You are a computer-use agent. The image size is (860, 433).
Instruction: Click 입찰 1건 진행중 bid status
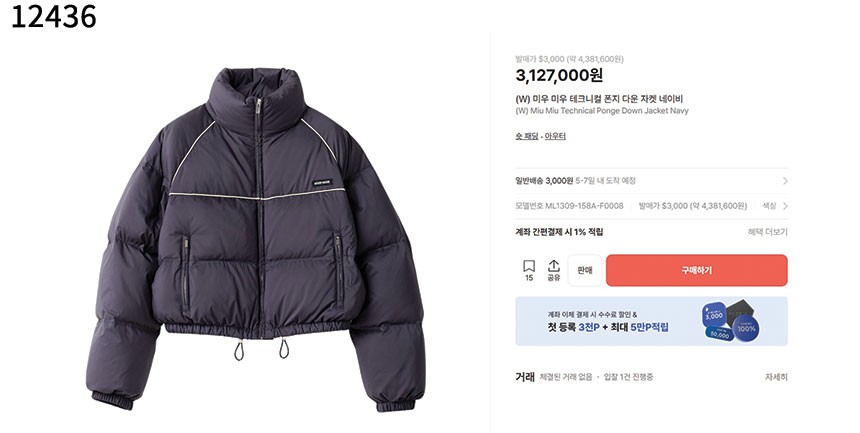point(629,377)
